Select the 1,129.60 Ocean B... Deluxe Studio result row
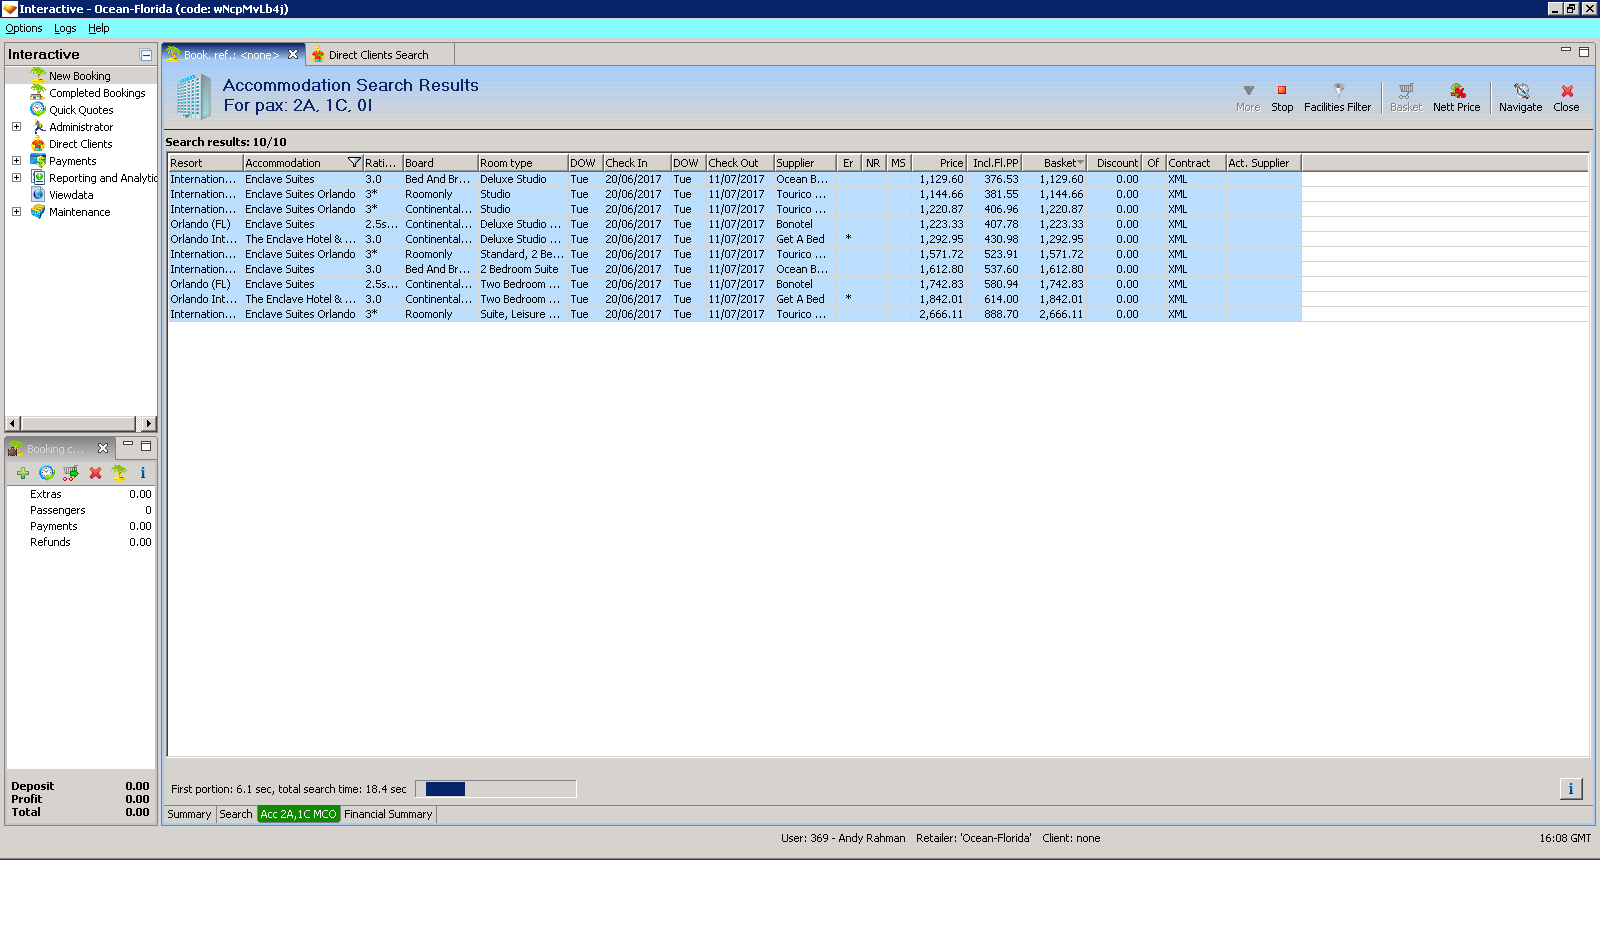The image size is (1600, 926). point(734,179)
